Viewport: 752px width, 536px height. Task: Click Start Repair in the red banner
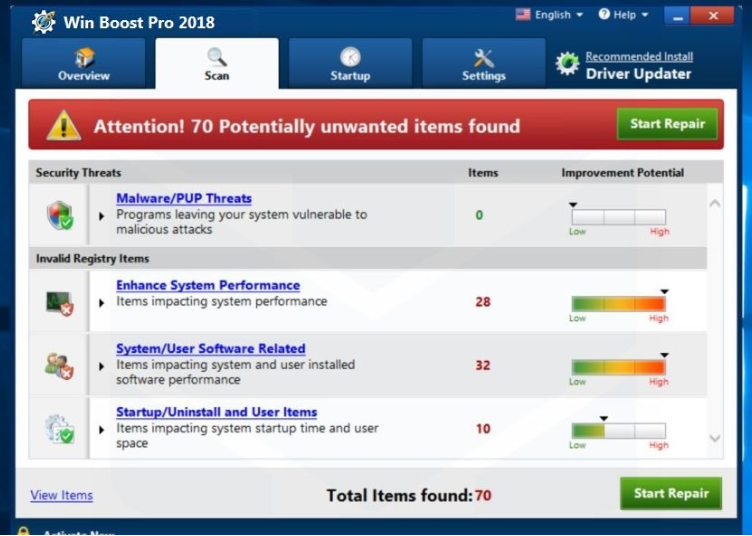pos(667,124)
